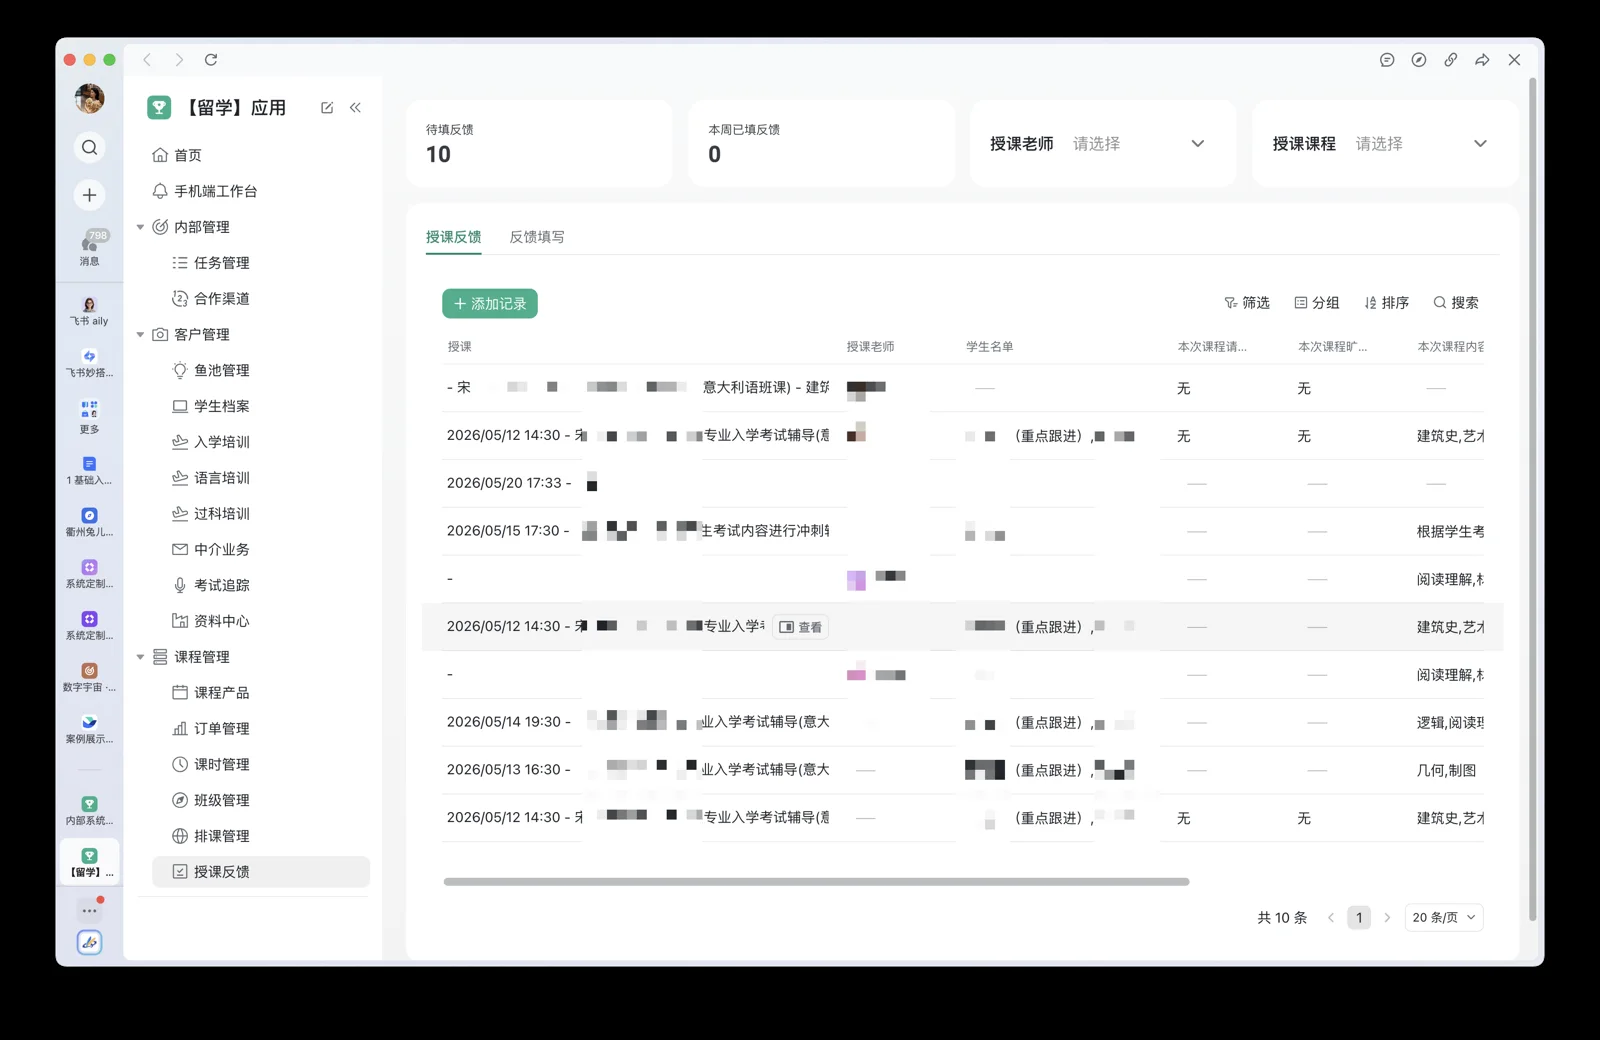Collapse the 课程管理 tree group
The image size is (1600, 1040).
[x=140, y=657]
